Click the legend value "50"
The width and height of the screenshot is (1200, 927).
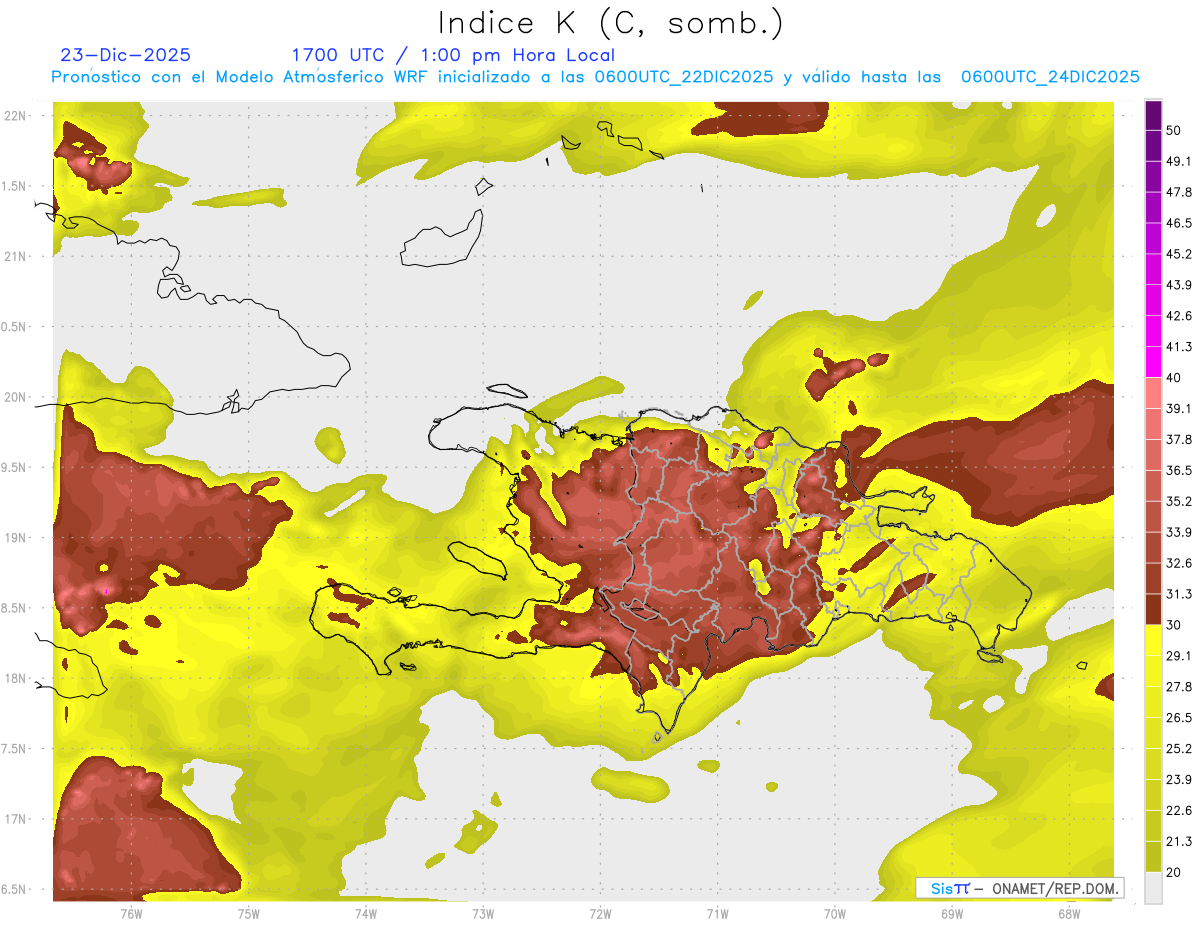pos(1175,130)
